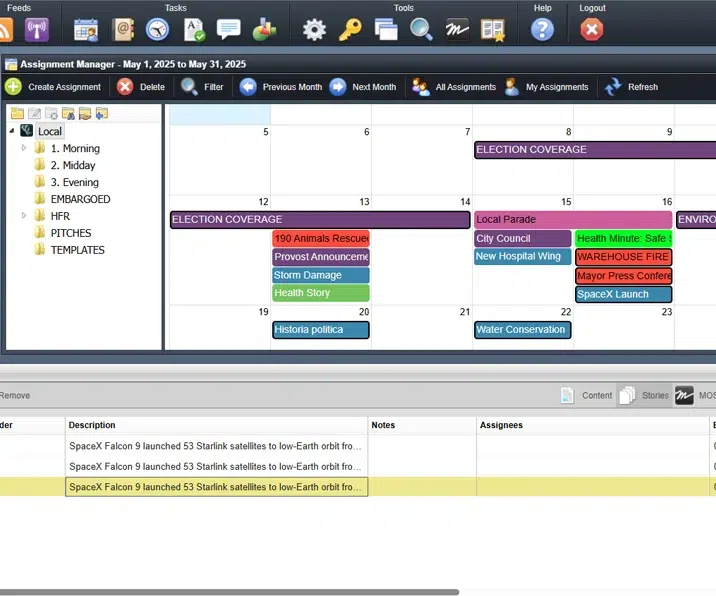Viewport: 716px width, 596px height.
Task: Click the Delete button
Action: pos(141,87)
